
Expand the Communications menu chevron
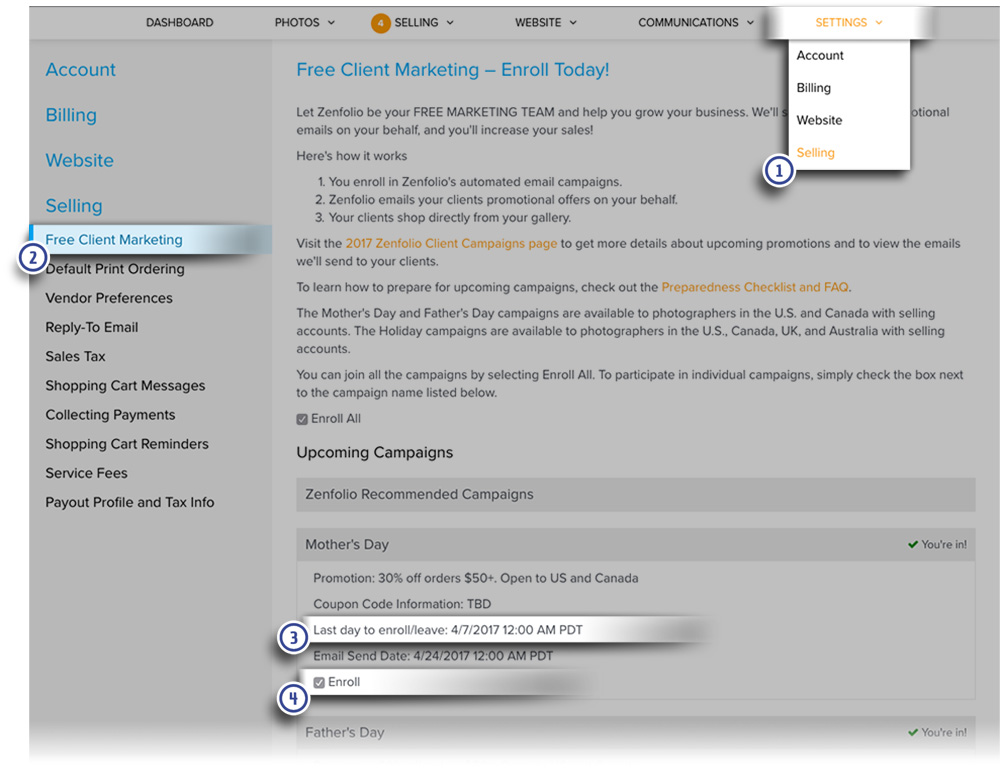click(x=750, y=22)
